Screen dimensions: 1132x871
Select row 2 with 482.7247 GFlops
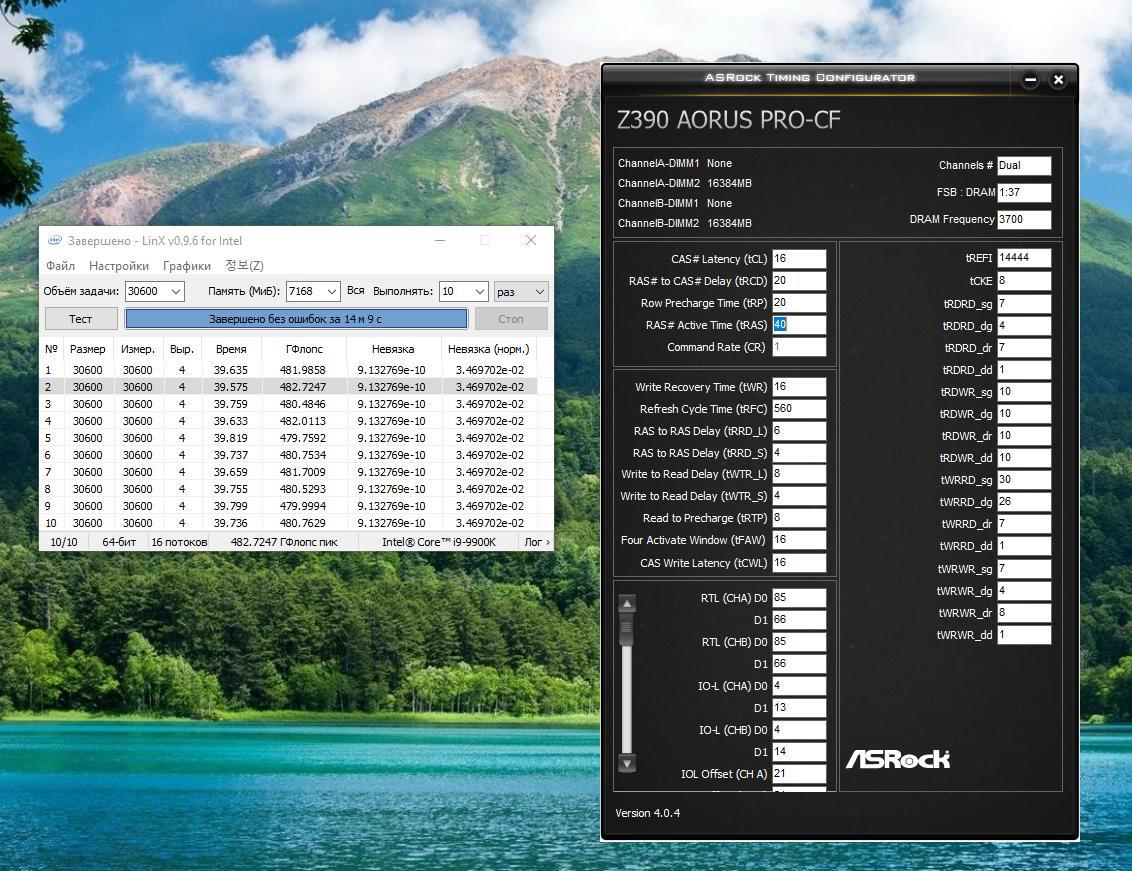pyautogui.click(x=288, y=387)
